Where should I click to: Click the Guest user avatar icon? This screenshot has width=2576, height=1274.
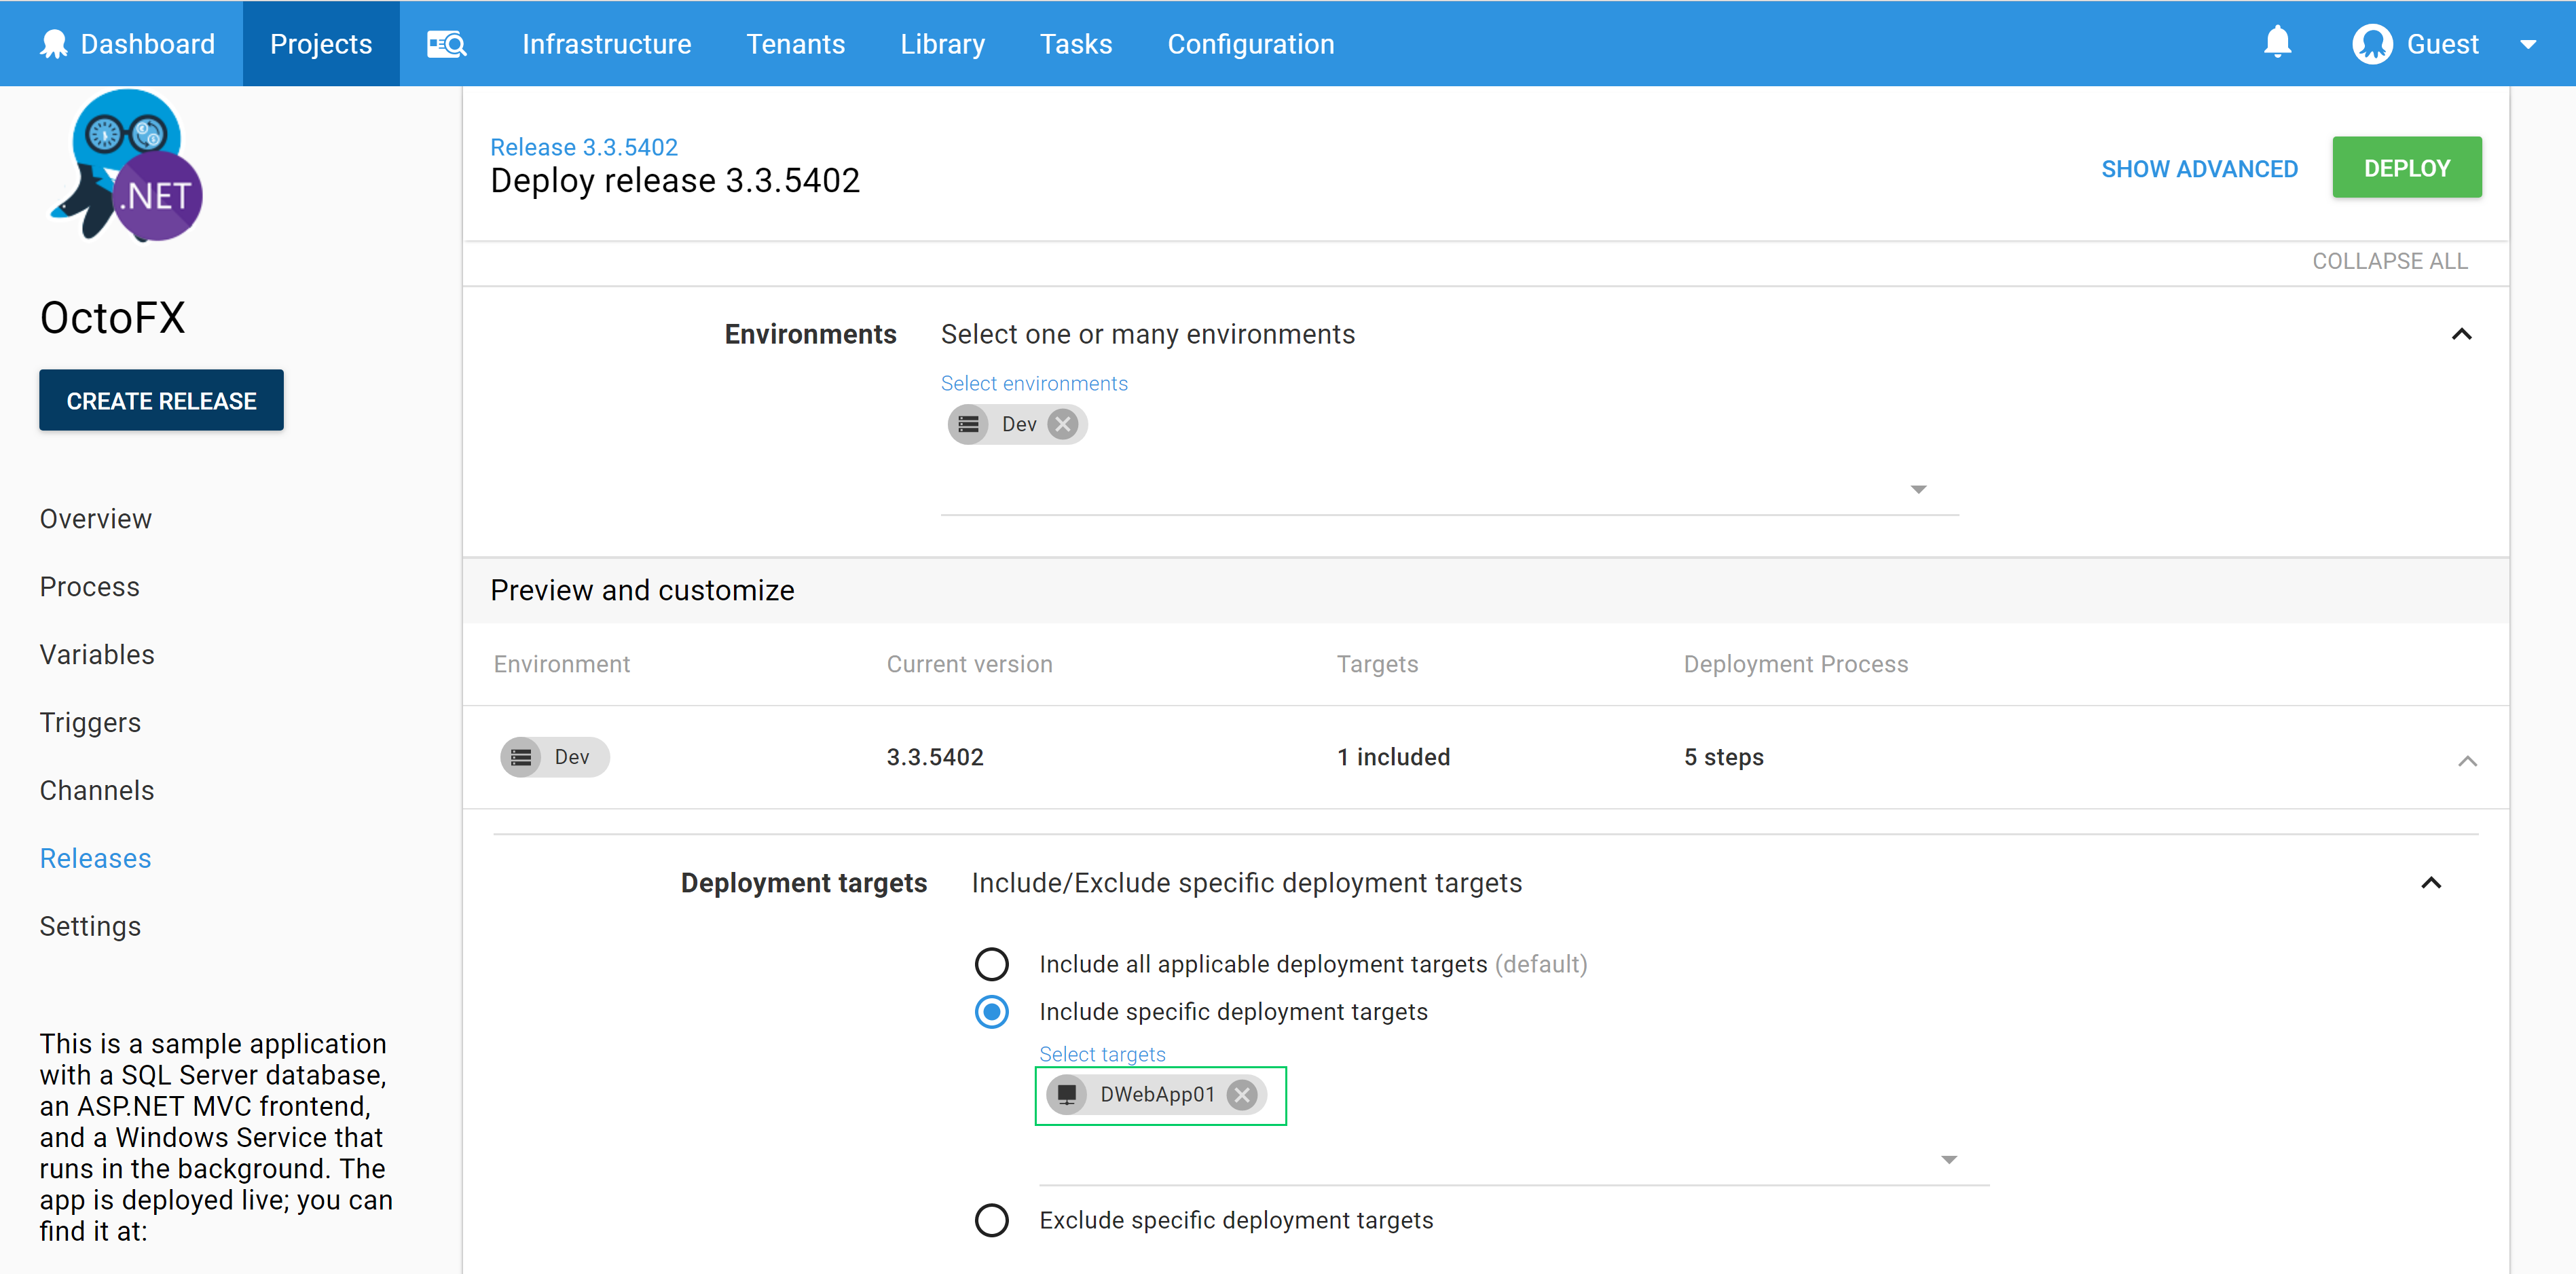2372,44
